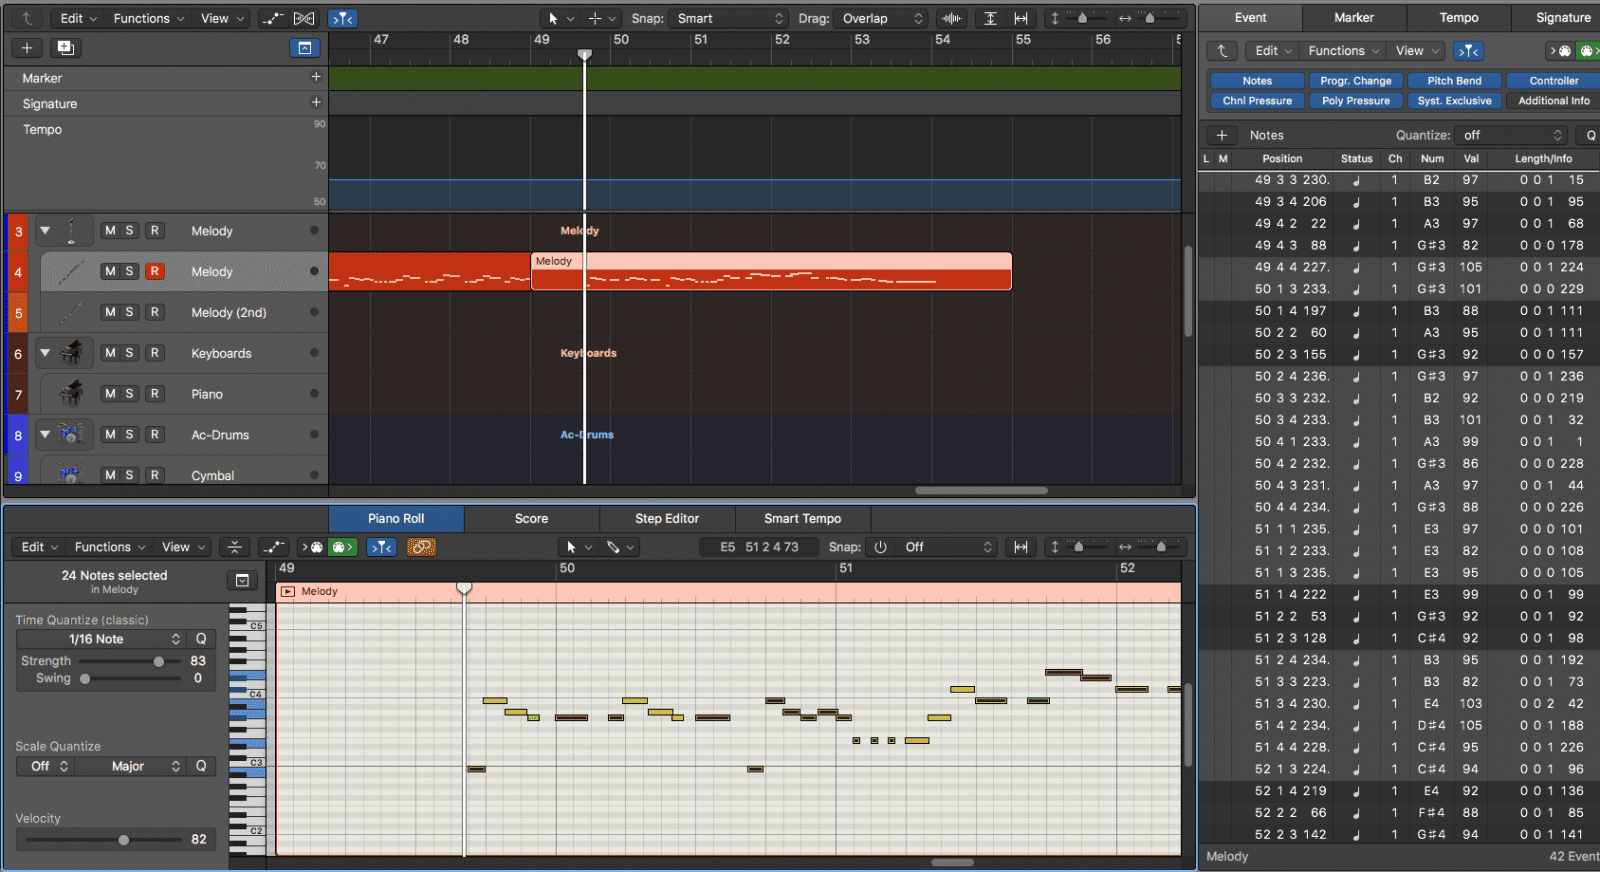Screen dimensions: 1600x872
Task: Click the automation curve icon in the tracks toolbar
Action: (x=272, y=18)
